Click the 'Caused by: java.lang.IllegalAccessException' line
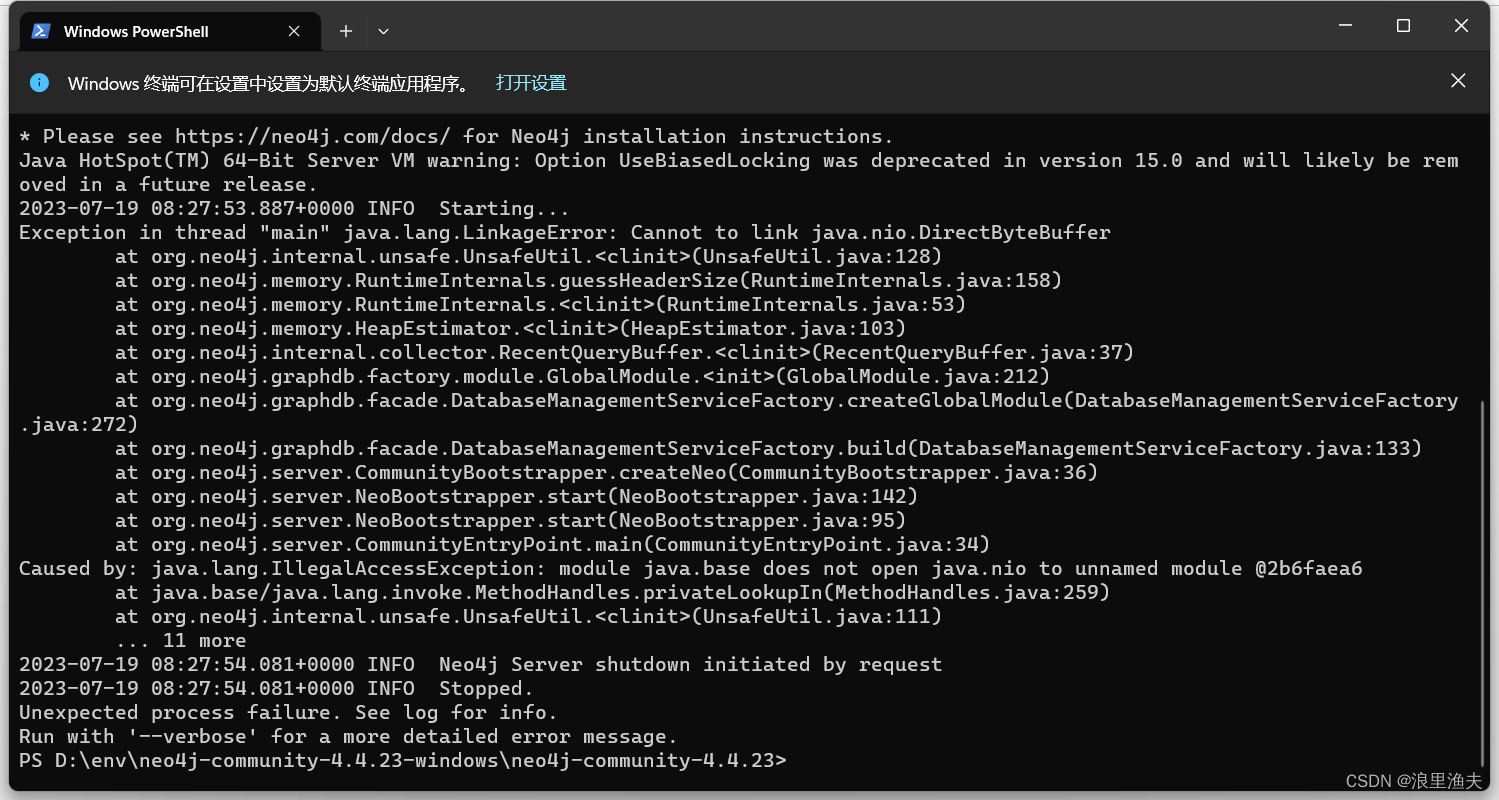 pyautogui.click(x=691, y=568)
